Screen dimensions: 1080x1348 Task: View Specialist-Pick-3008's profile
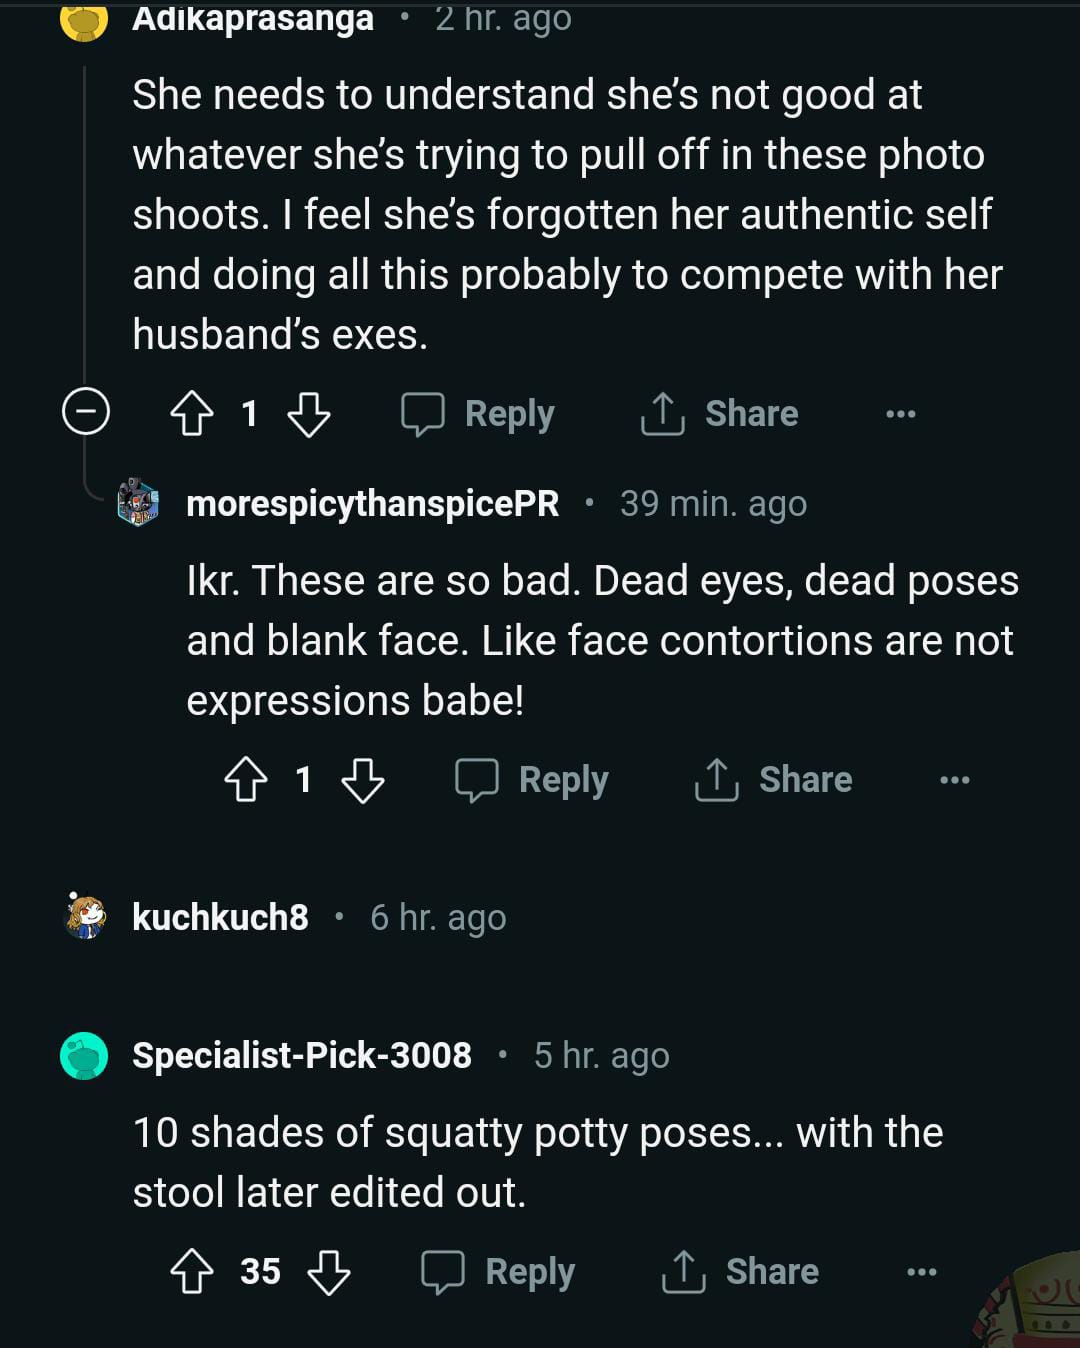pyautogui.click(x=301, y=1056)
